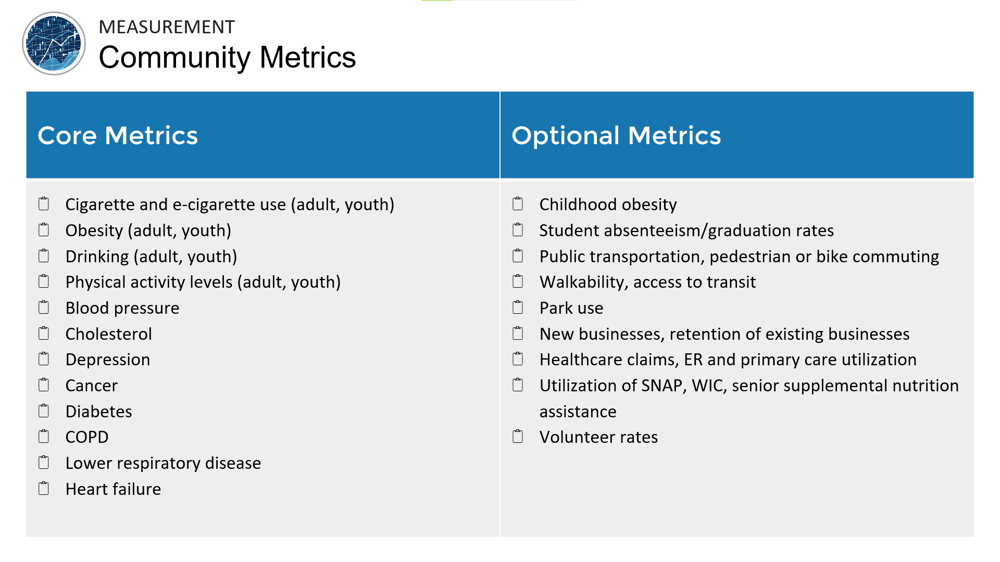This screenshot has width=1000, height=562.
Task: Click the clipboard icon beside Depression
Action: pyautogui.click(x=44, y=359)
